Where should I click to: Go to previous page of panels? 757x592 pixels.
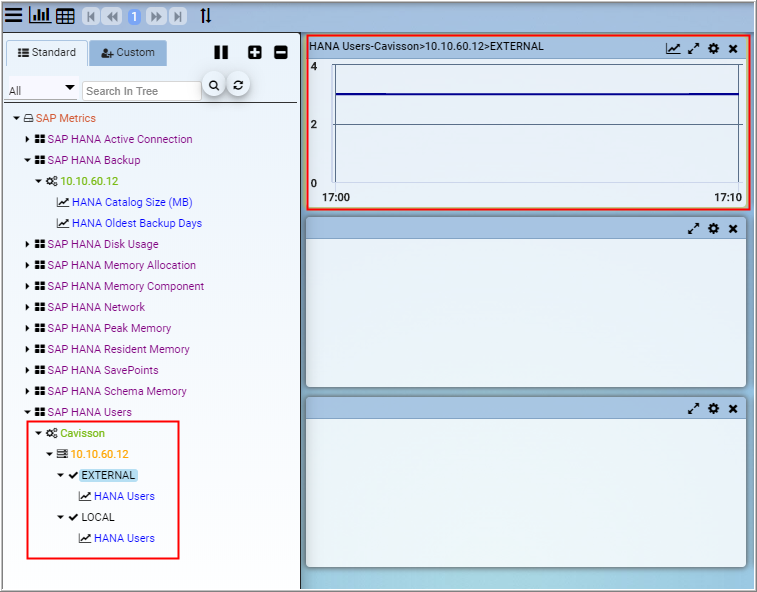(112, 17)
